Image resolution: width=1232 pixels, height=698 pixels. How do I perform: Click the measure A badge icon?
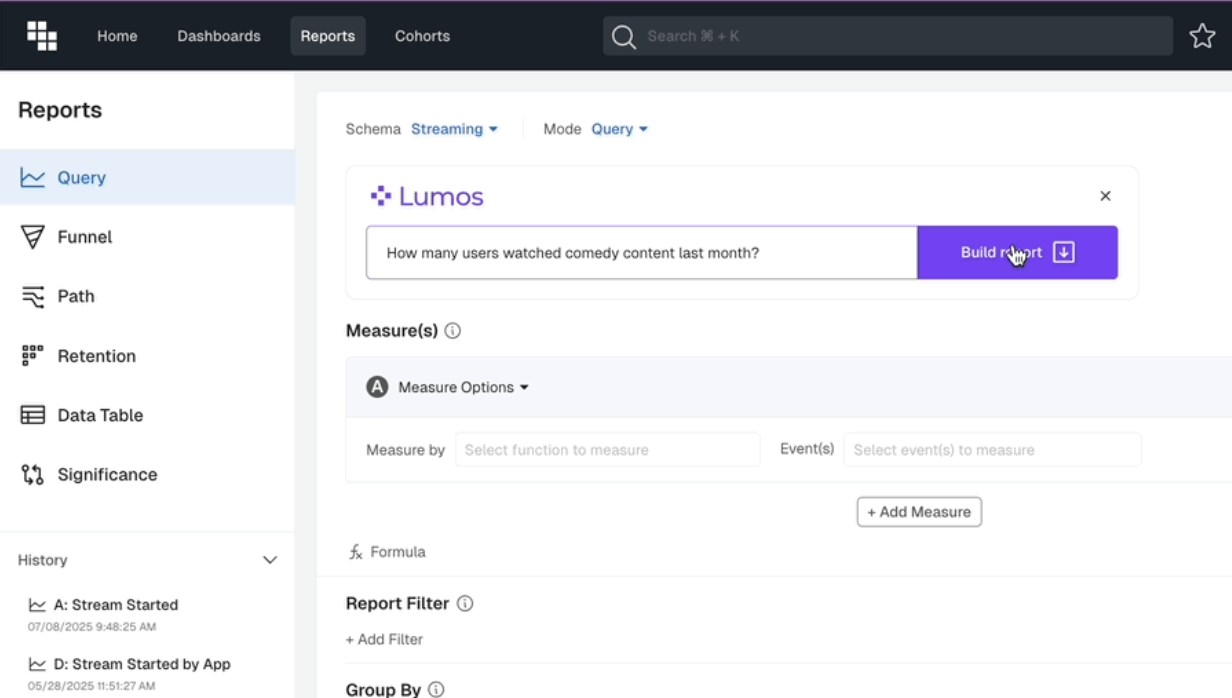click(x=377, y=387)
